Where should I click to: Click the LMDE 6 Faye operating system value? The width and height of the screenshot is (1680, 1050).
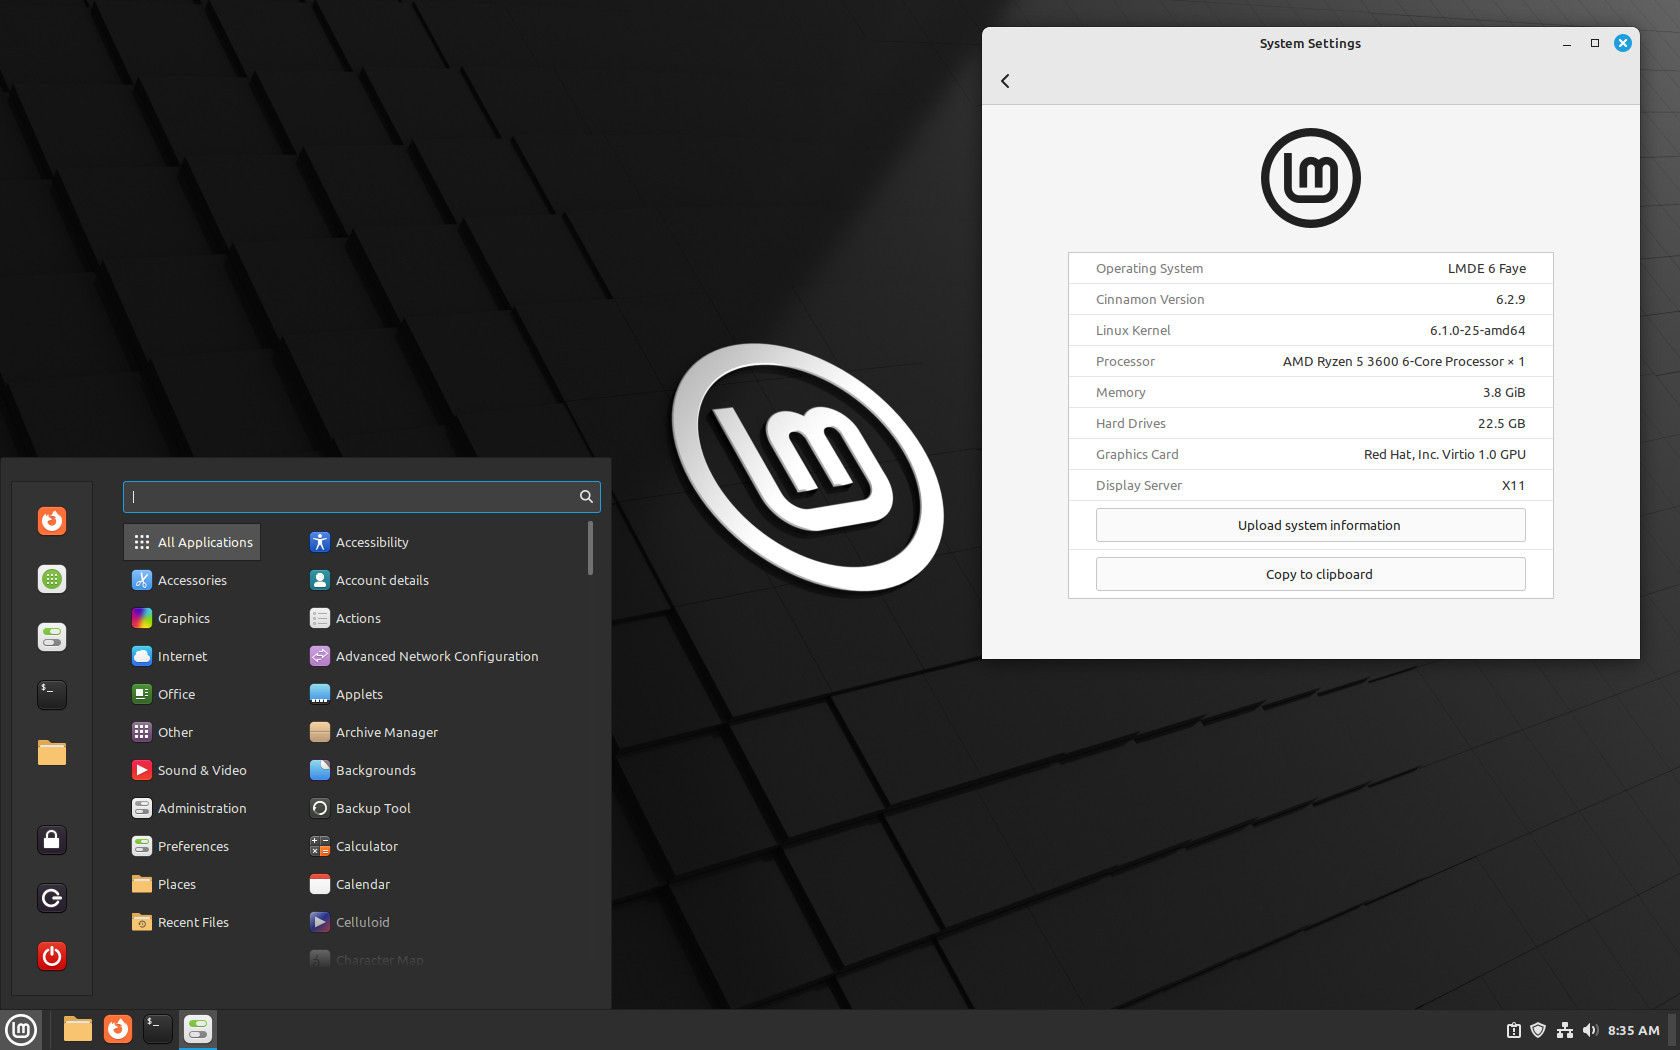[x=1486, y=268]
